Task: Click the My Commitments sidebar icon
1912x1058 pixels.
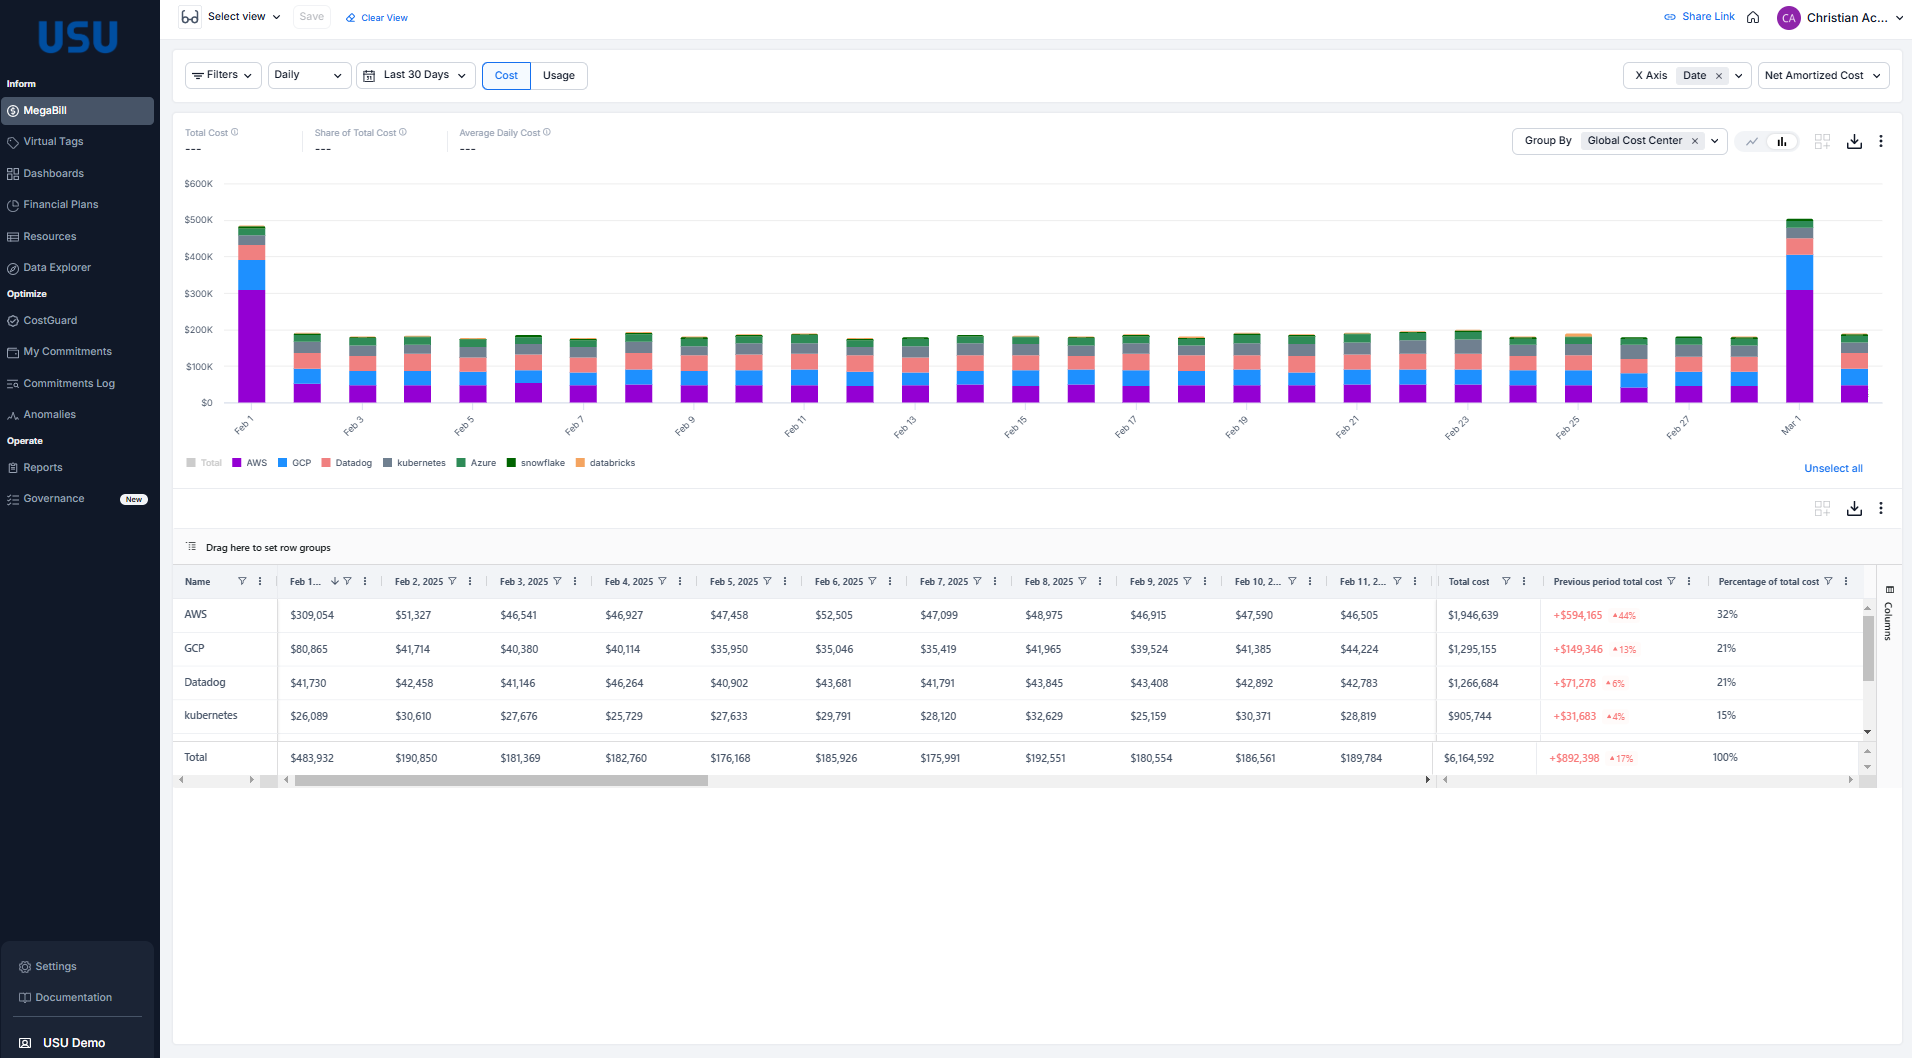Action: pos(13,352)
